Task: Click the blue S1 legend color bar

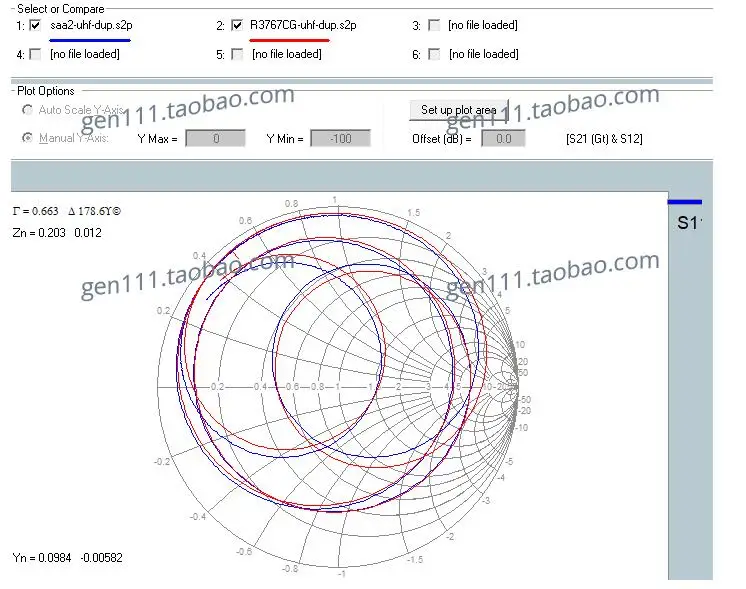Action: pyautogui.click(x=685, y=202)
